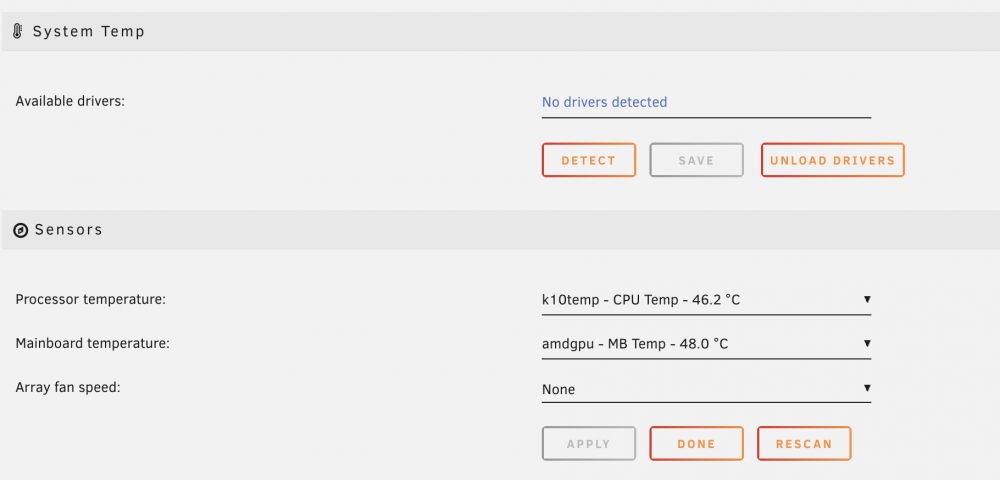Unload drivers using UNLOAD DRIVERS button
1000x480 pixels.
point(832,160)
